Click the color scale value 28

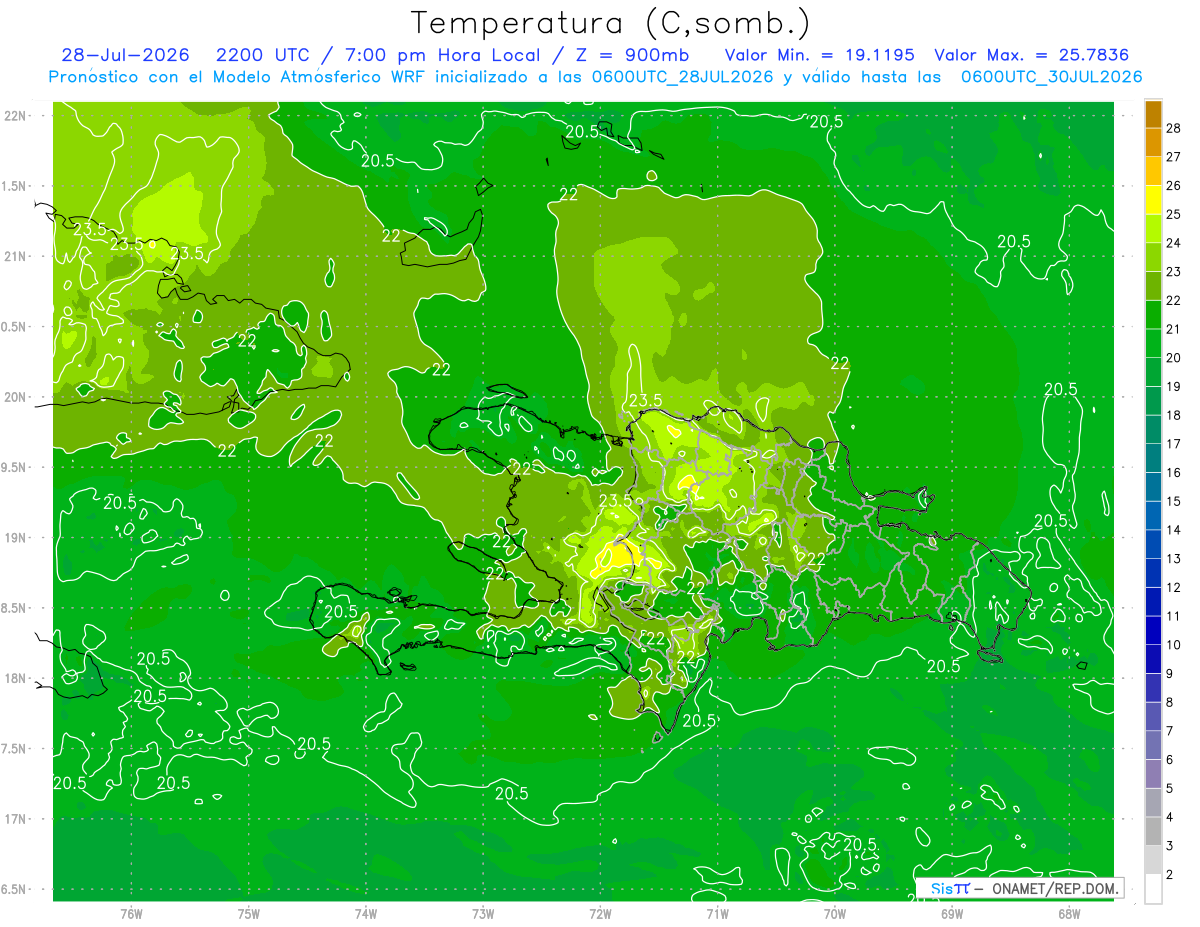1174,129
